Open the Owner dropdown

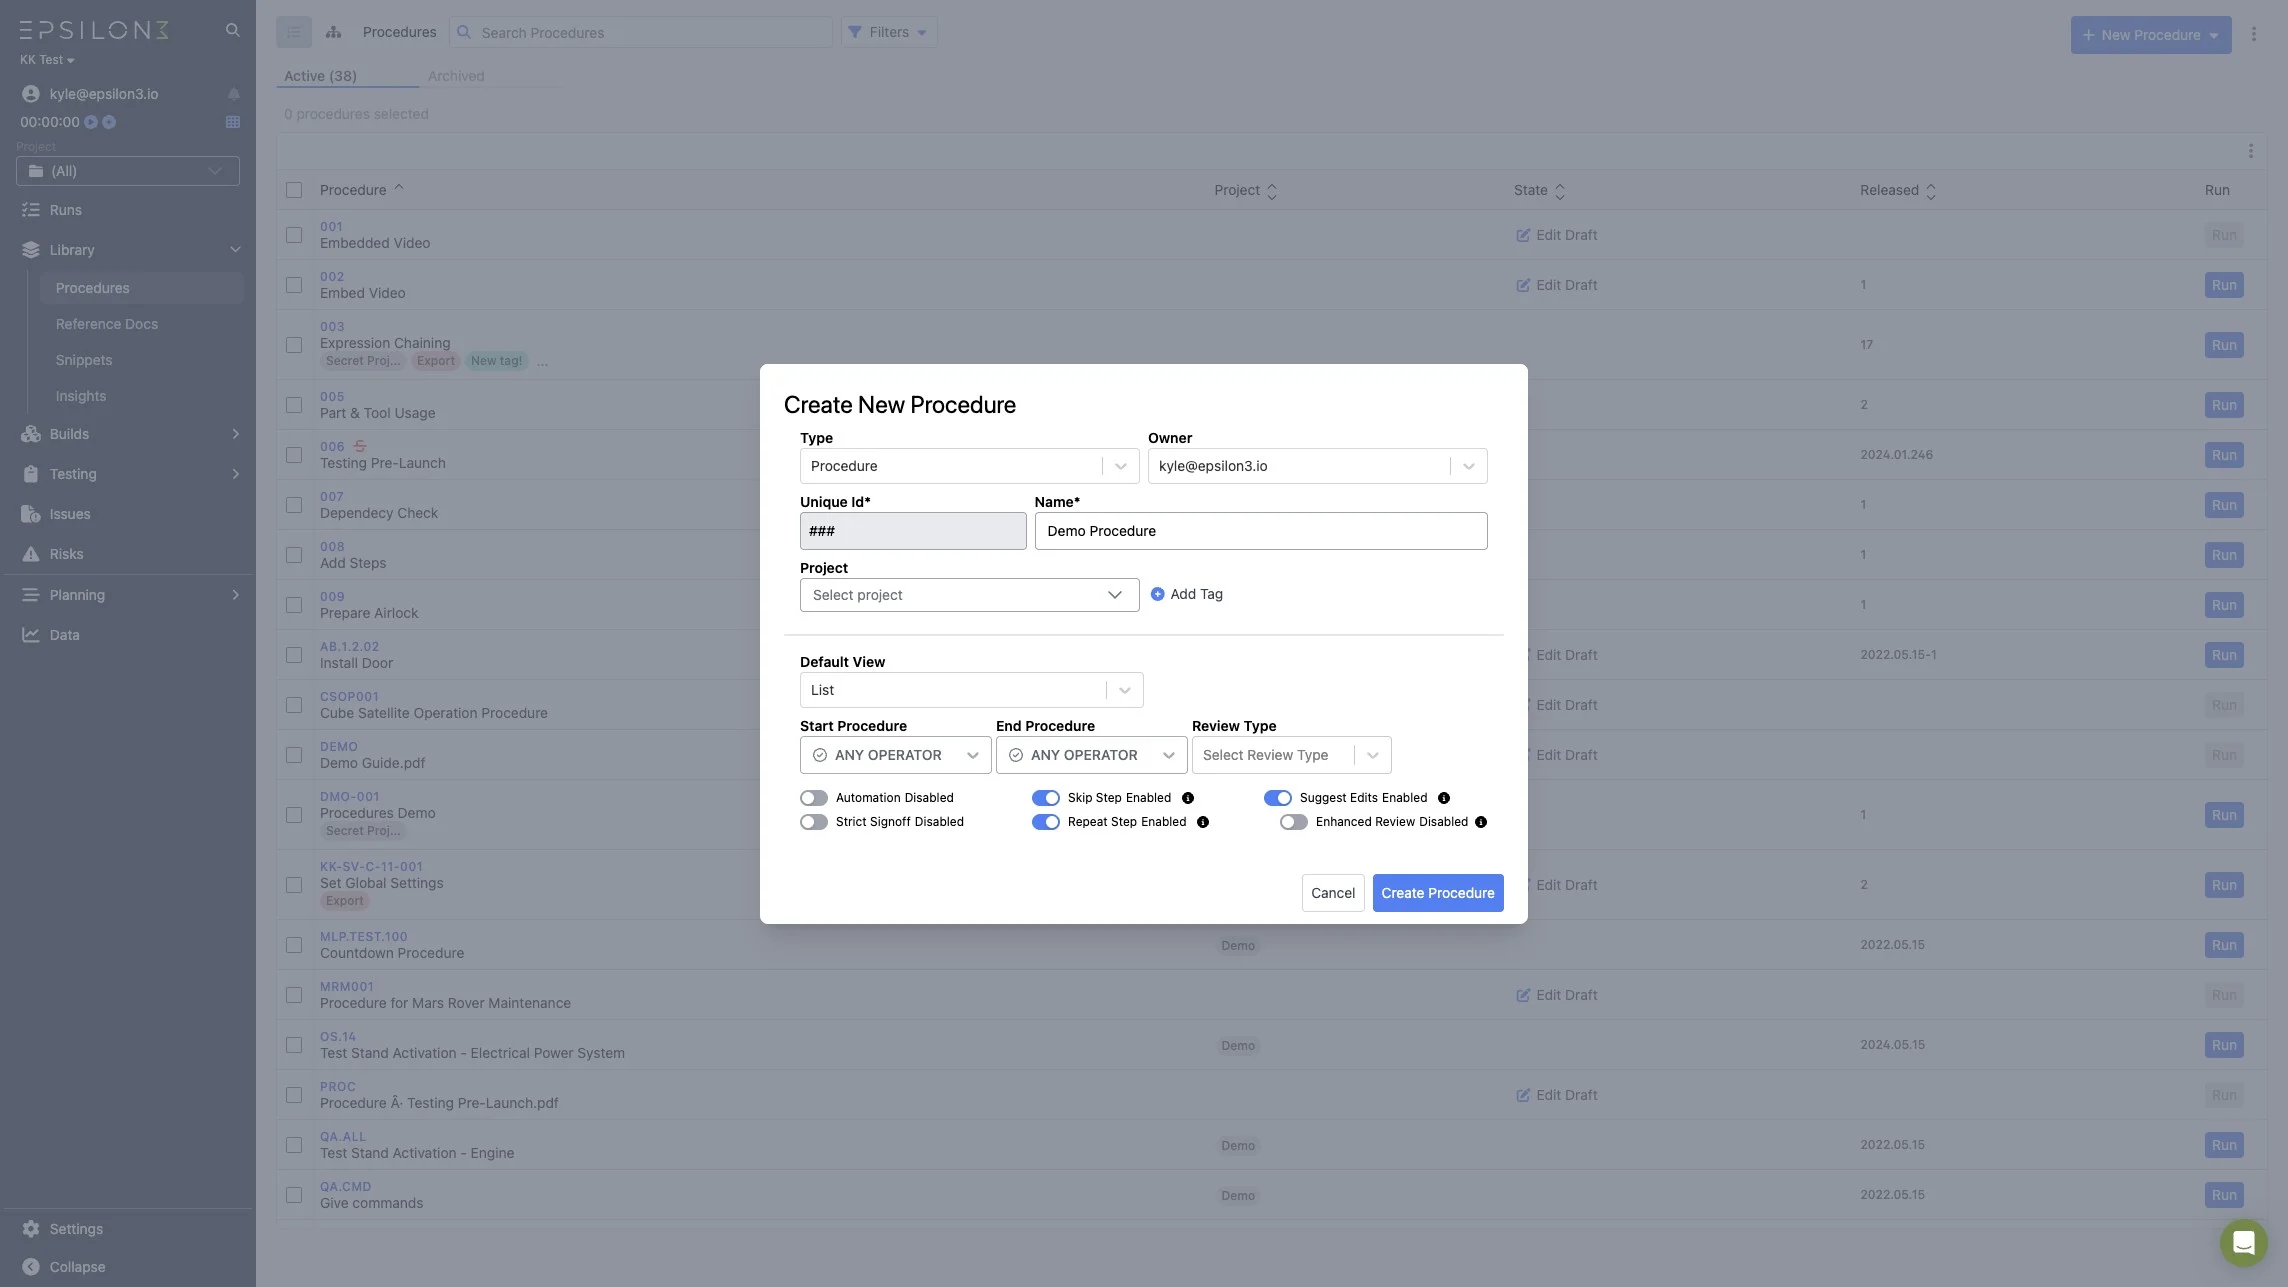[1317, 466]
